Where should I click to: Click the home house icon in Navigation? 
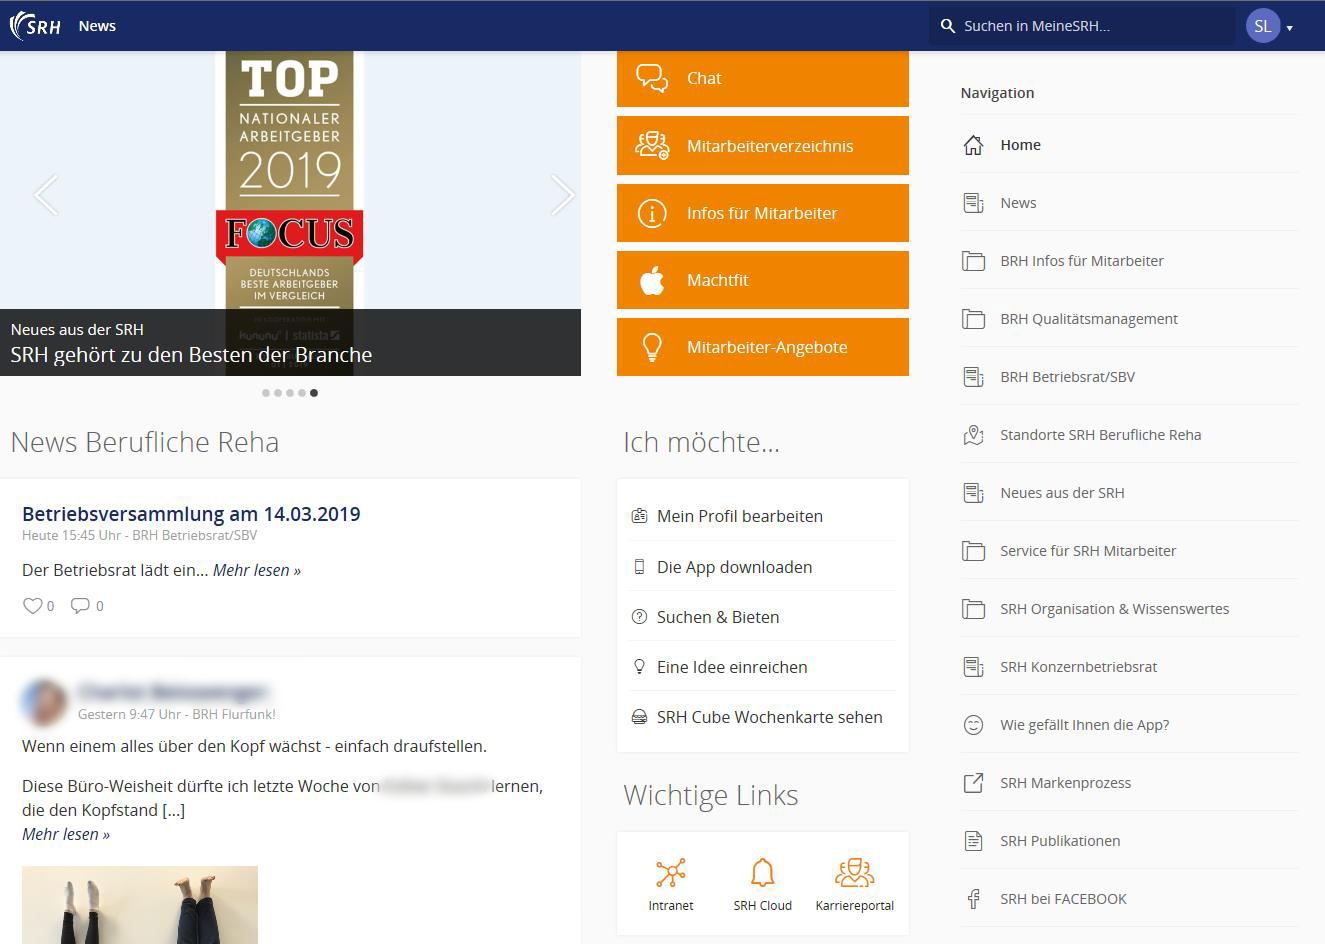973,145
